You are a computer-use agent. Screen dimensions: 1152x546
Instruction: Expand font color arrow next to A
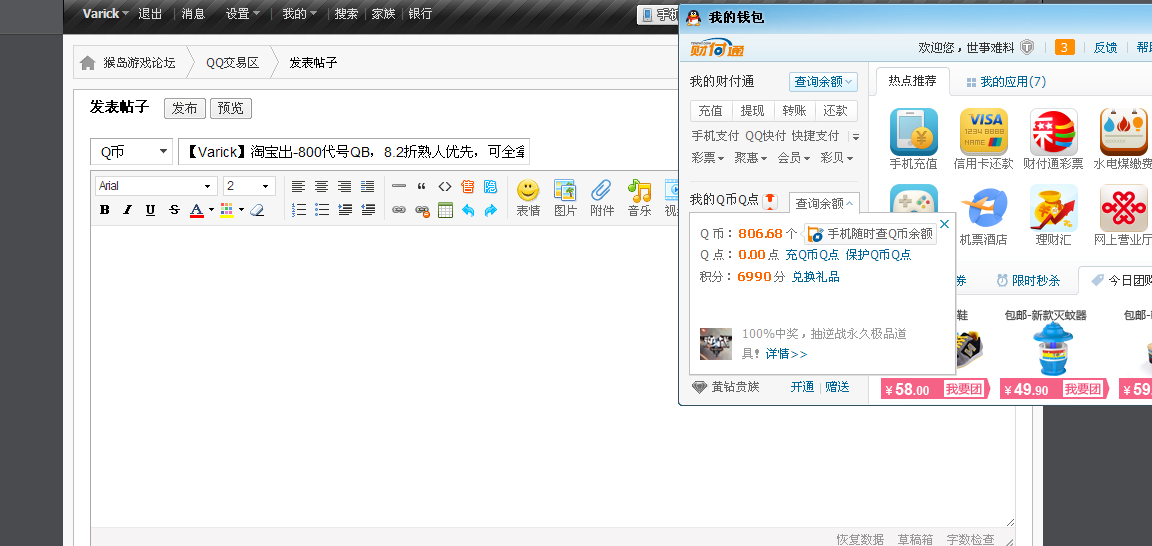coord(211,210)
